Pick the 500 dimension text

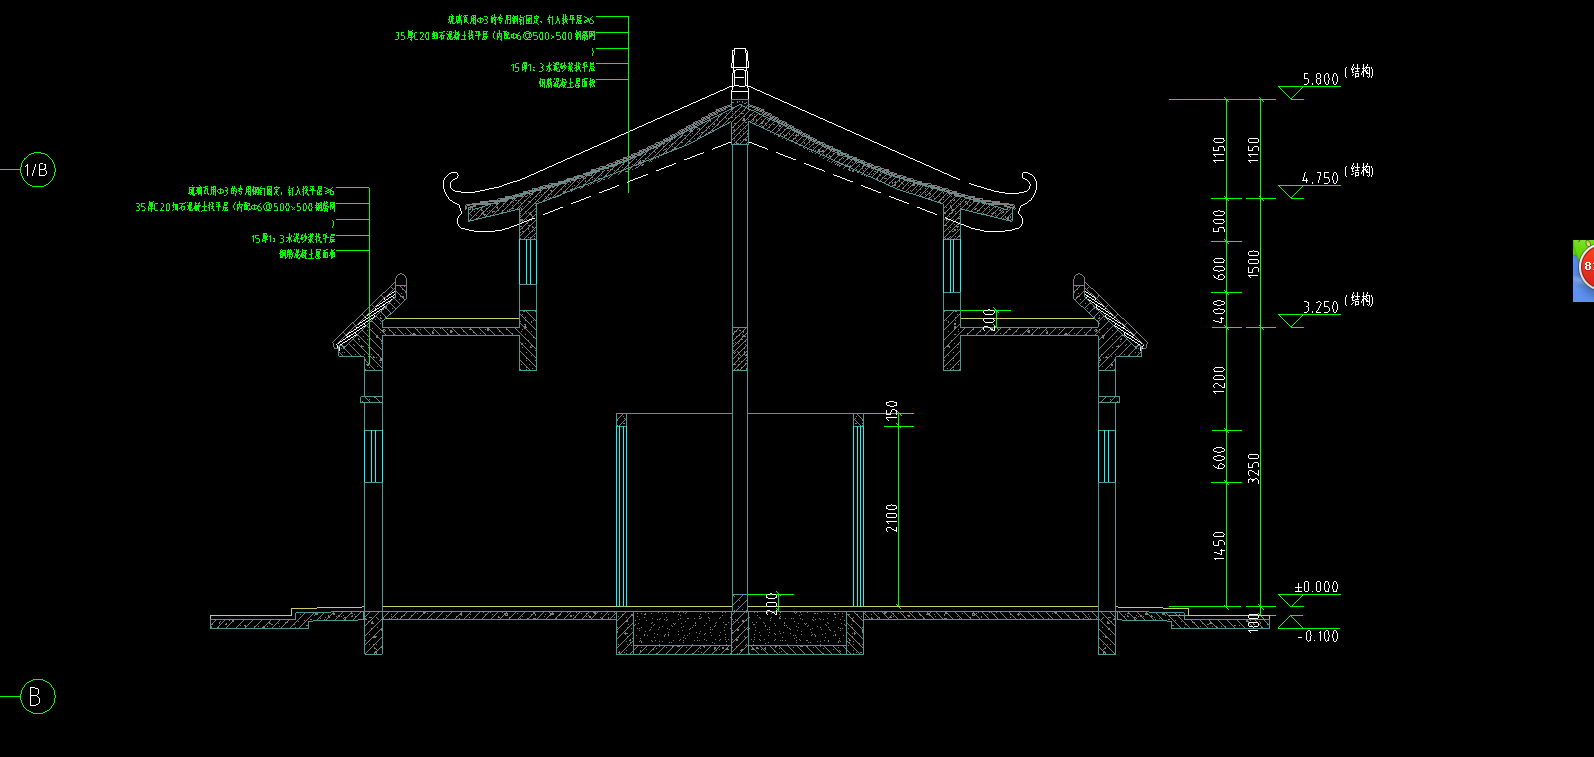pos(1219,221)
